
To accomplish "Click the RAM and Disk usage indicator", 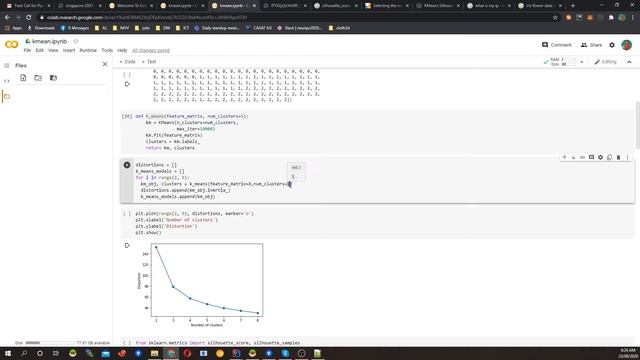I will pyautogui.click(x=560, y=62).
